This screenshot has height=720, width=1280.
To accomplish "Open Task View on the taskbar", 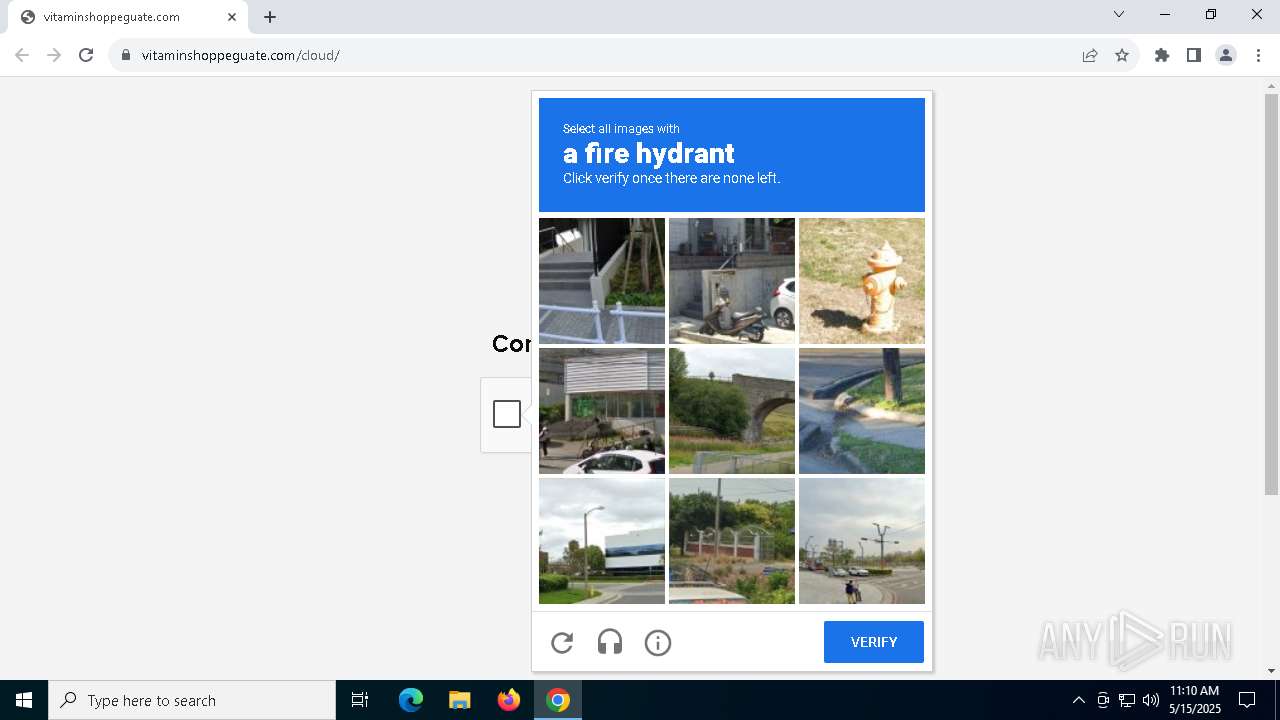I will [360, 700].
